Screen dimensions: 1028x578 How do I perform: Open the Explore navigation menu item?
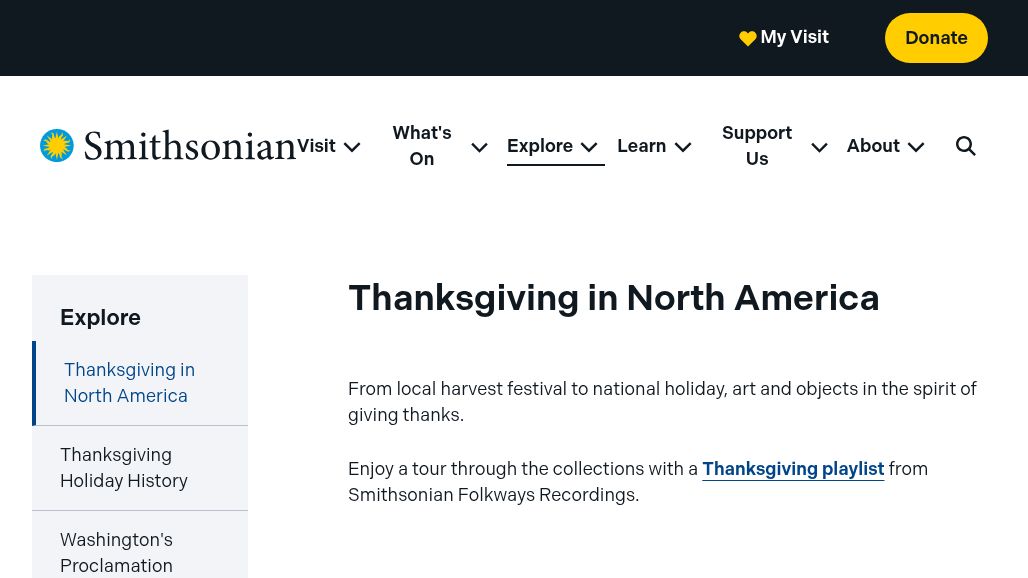coord(540,145)
